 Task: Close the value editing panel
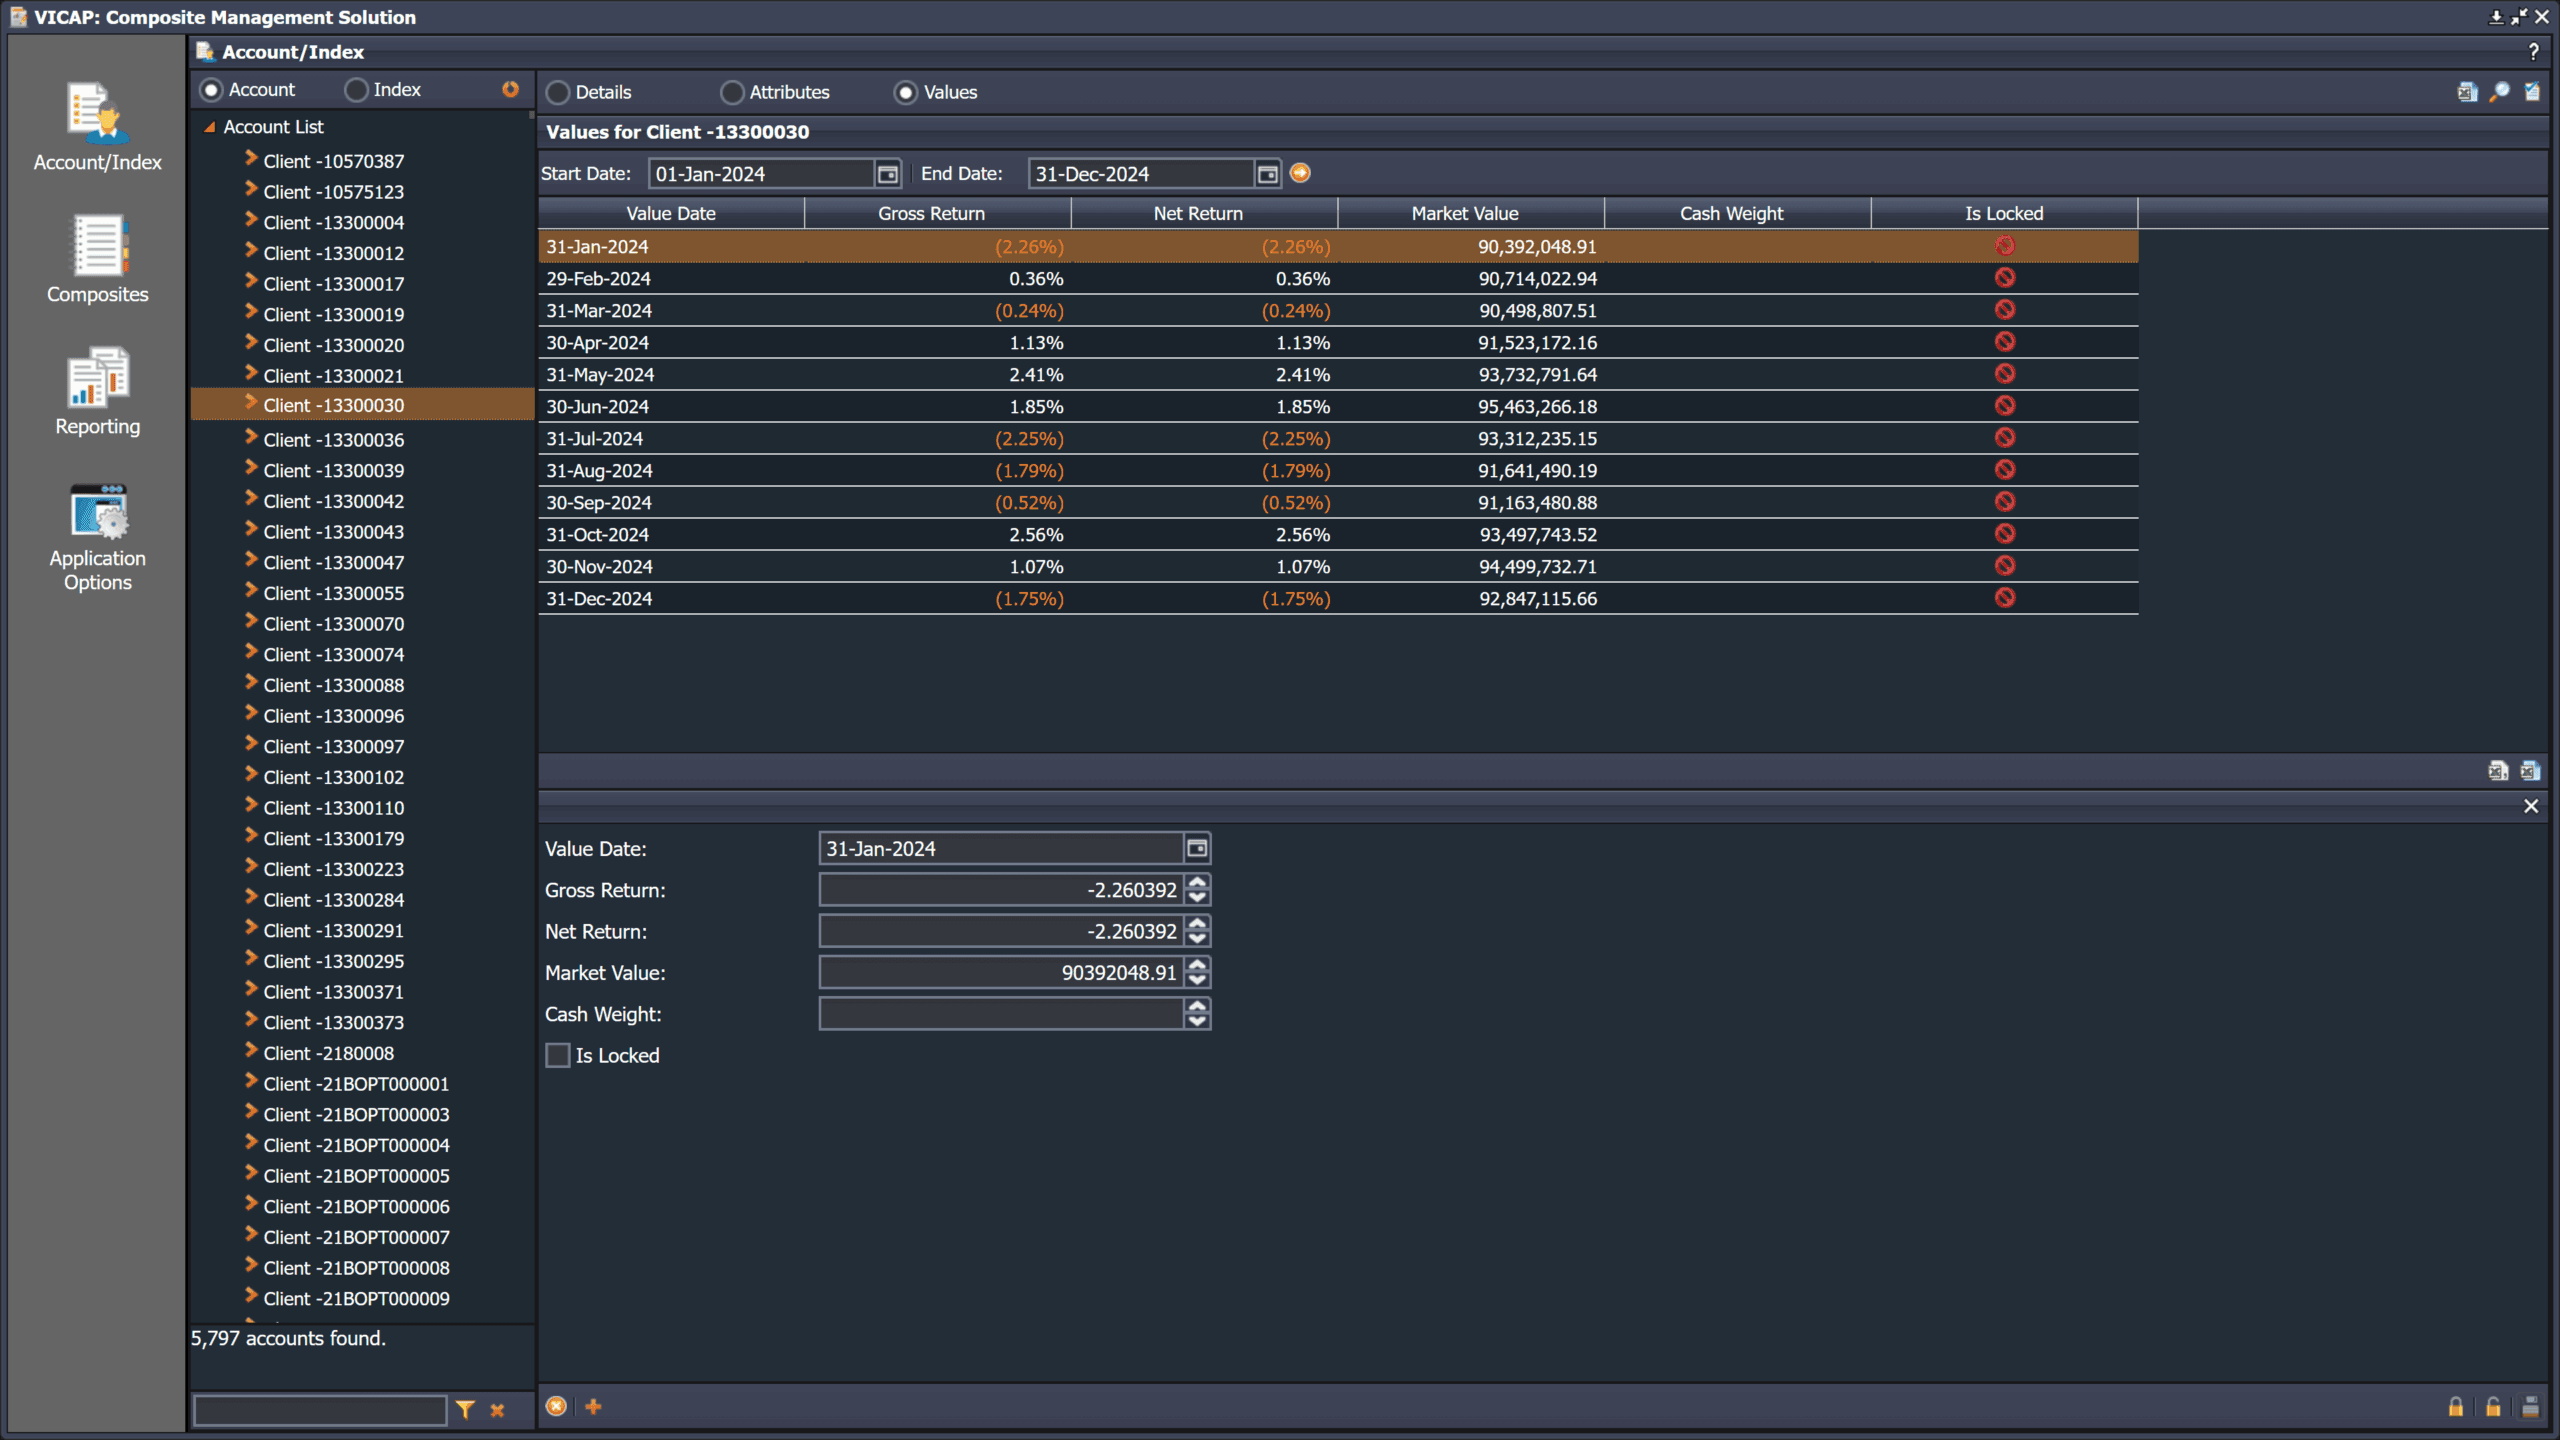pos(2531,806)
